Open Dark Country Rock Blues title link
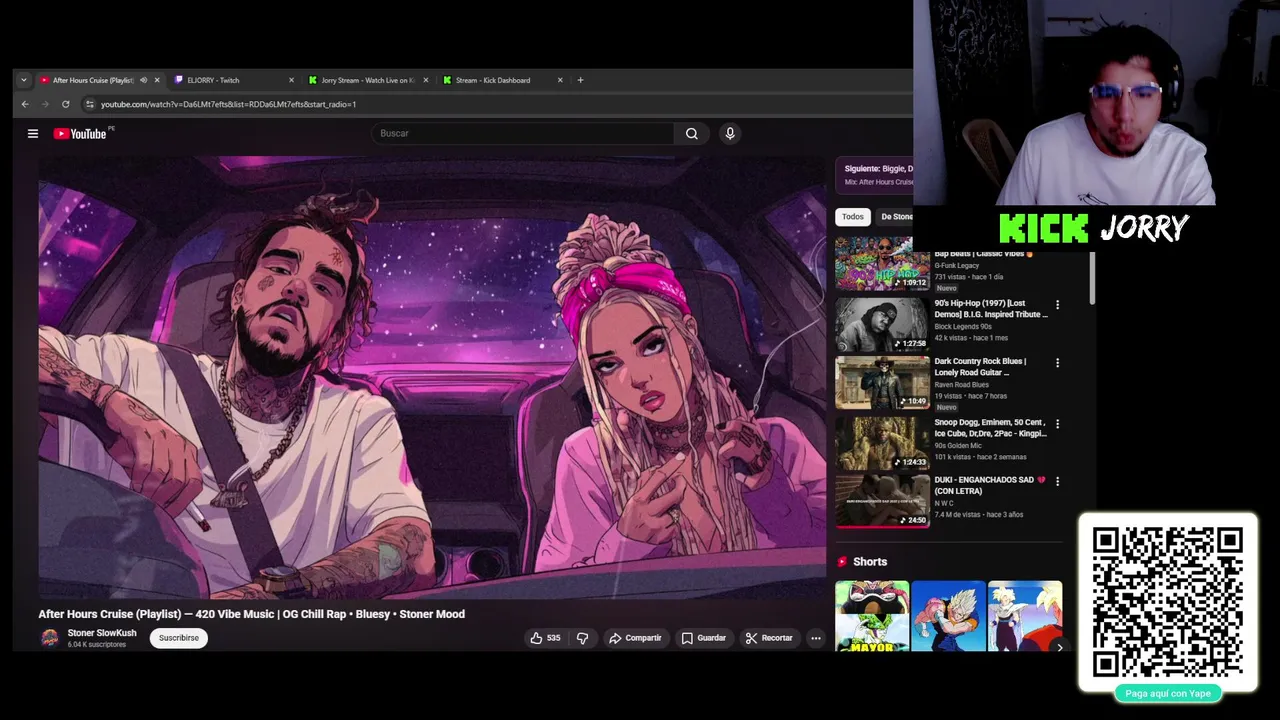The height and width of the screenshot is (720, 1280). pos(980,367)
